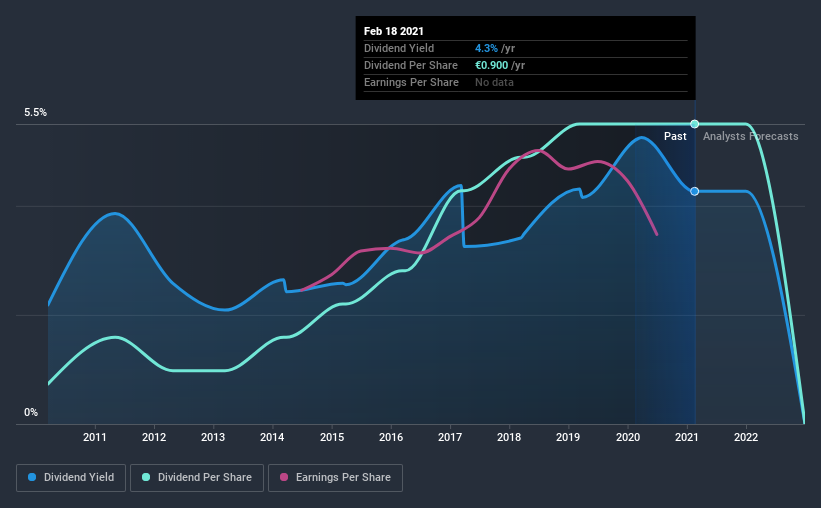Image resolution: width=821 pixels, height=508 pixels.
Task: Click the Feb 18 2021 tooltip date
Action: point(394,31)
